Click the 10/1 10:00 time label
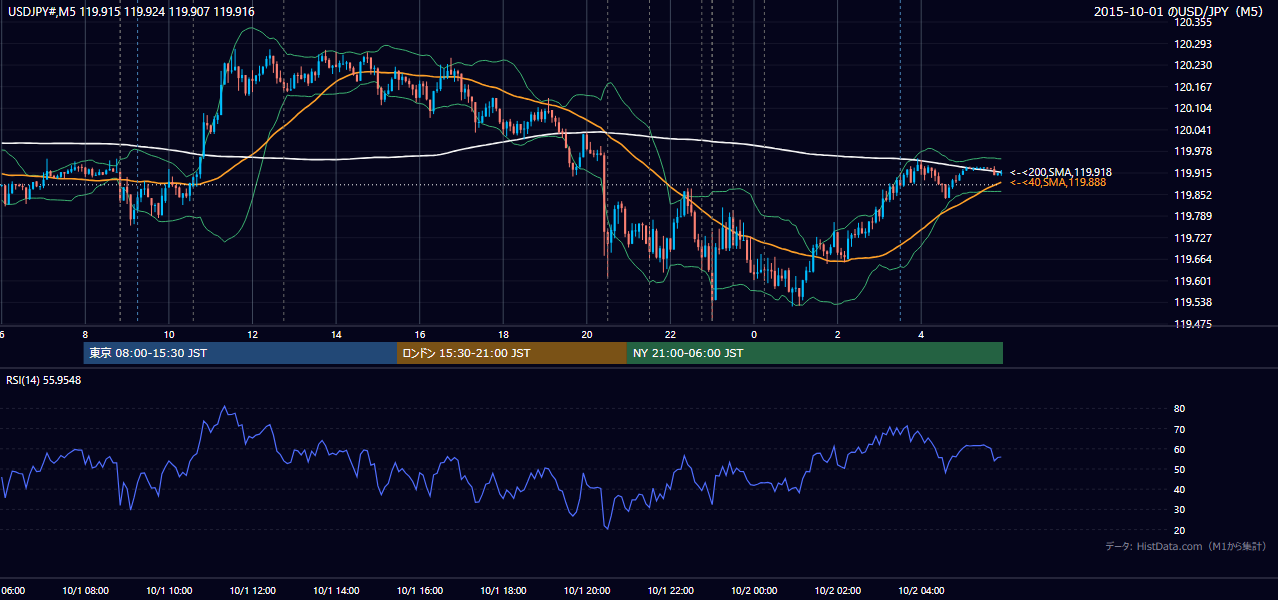1278x600 pixels. (169, 591)
